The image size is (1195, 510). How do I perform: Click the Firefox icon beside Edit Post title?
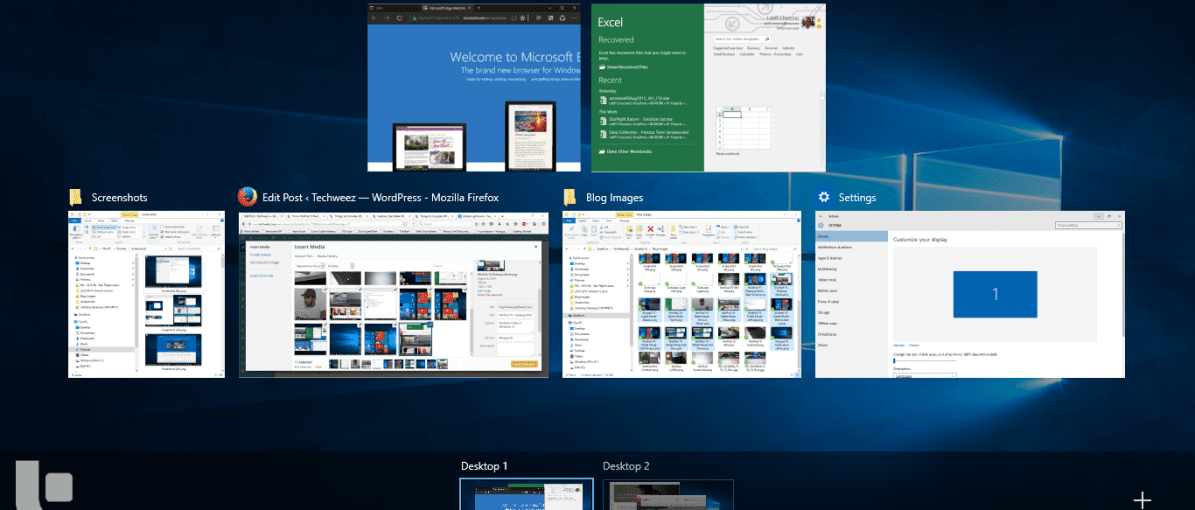click(x=247, y=197)
